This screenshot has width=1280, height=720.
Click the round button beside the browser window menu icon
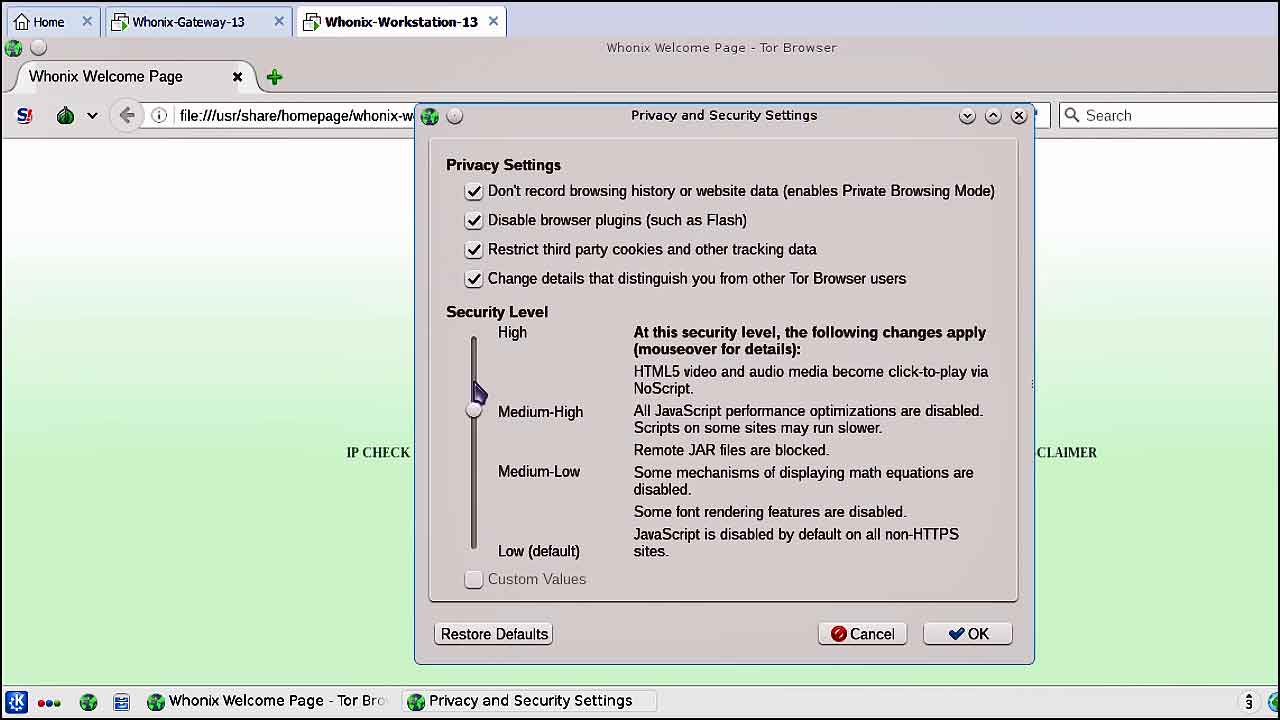(38, 47)
